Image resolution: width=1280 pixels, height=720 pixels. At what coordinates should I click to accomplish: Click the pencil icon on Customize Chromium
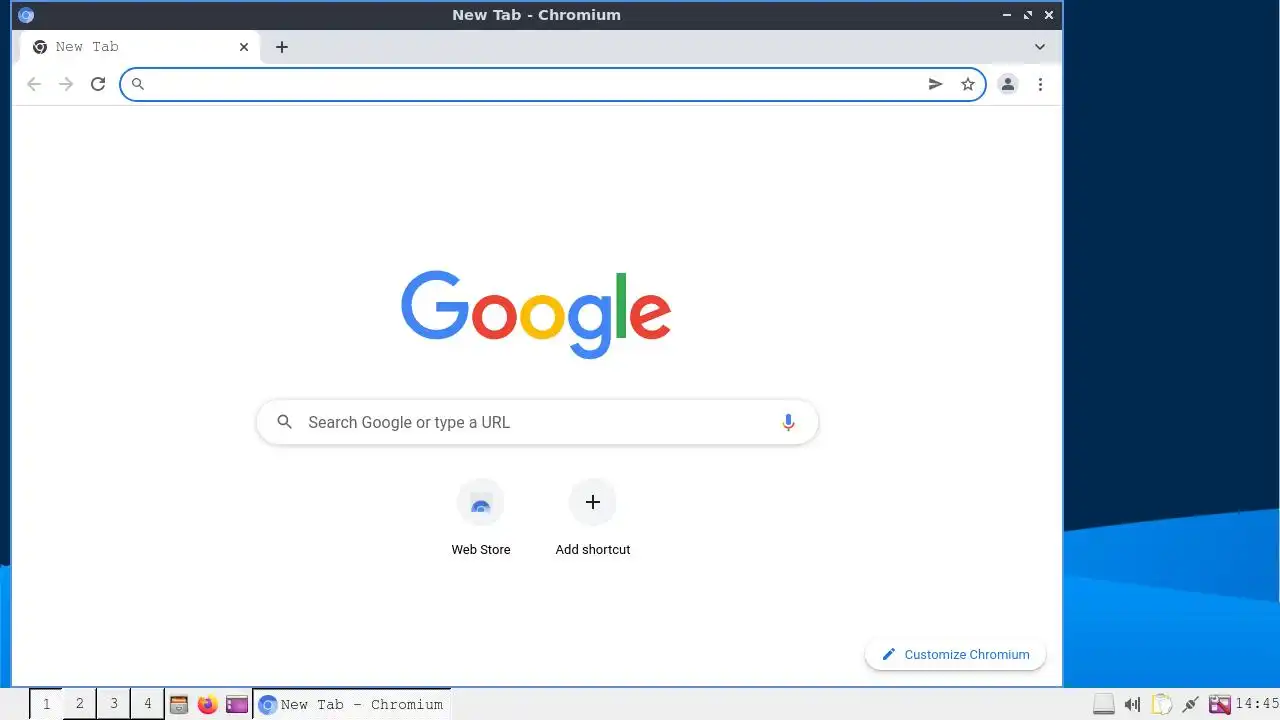pyautogui.click(x=888, y=654)
